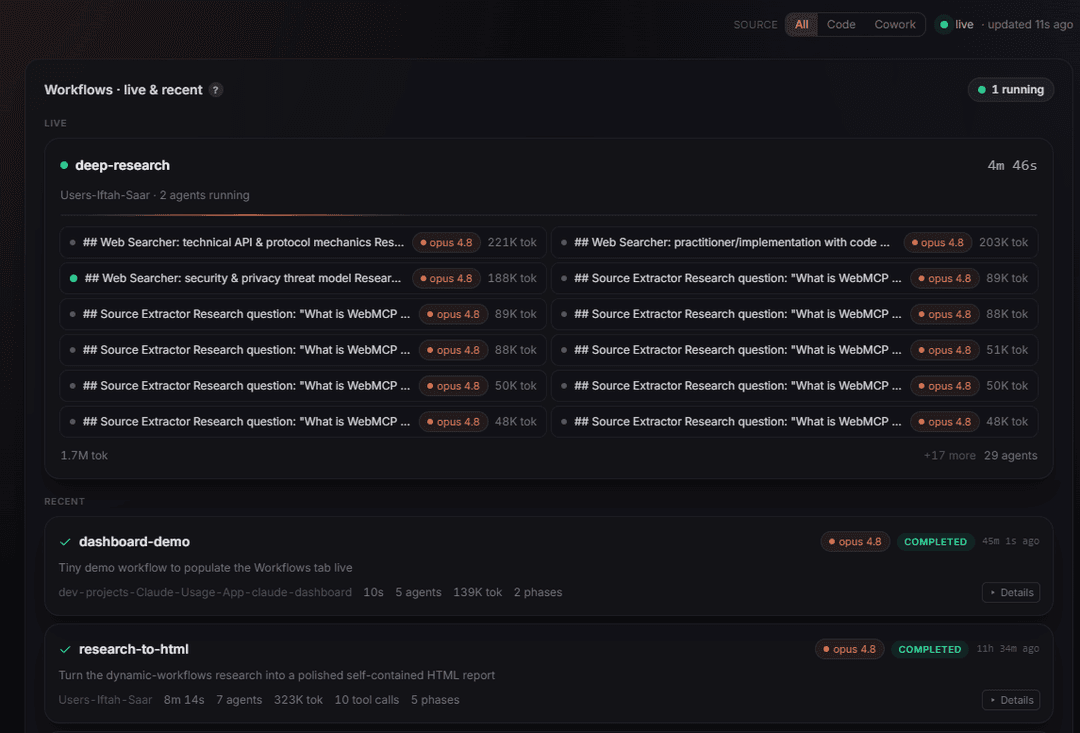Click "Turn the dynamic-workflows research" description
This screenshot has height=733, width=1080.
pos(277,675)
